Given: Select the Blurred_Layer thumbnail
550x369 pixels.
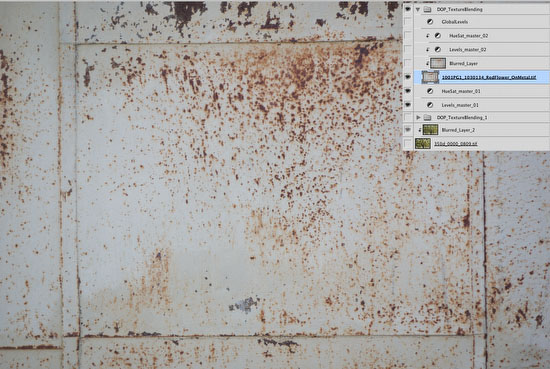Looking at the screenshot, I should pos(438,63).
